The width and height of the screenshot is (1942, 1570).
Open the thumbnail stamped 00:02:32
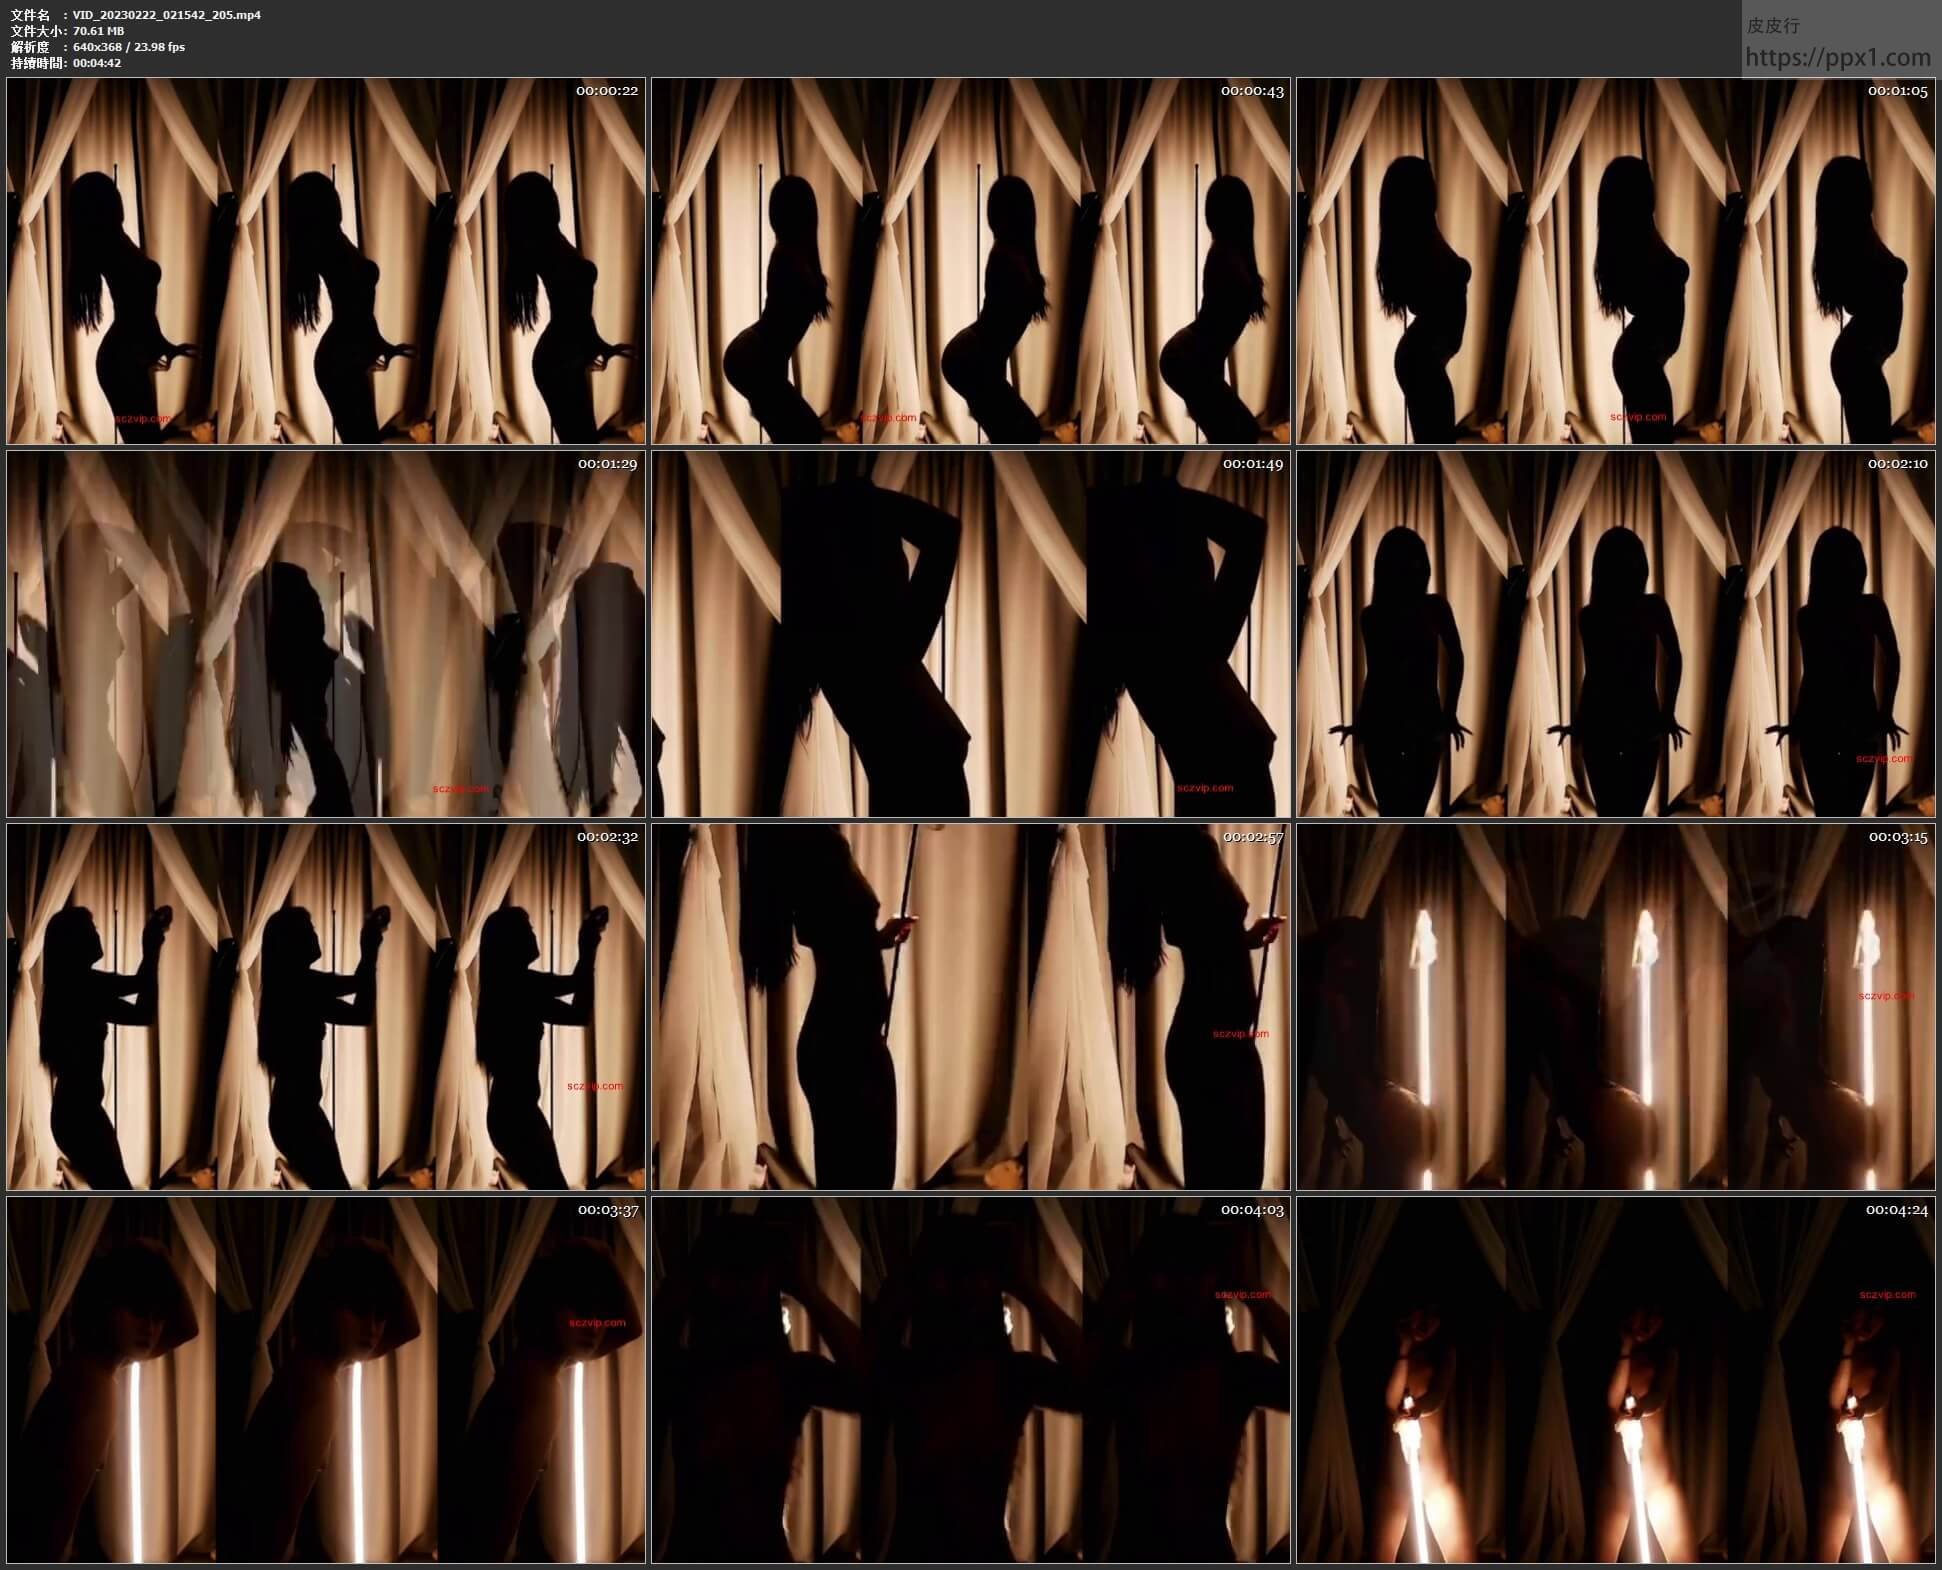(326, 1007)
